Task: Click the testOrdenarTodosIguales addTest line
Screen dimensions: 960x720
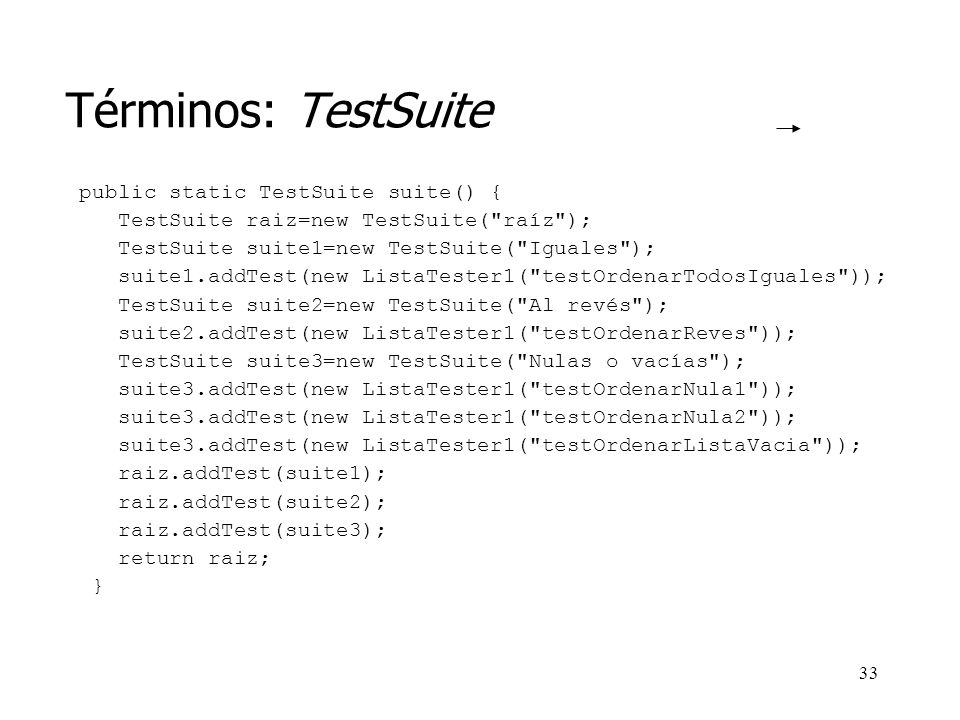Action: coord(502,277)
